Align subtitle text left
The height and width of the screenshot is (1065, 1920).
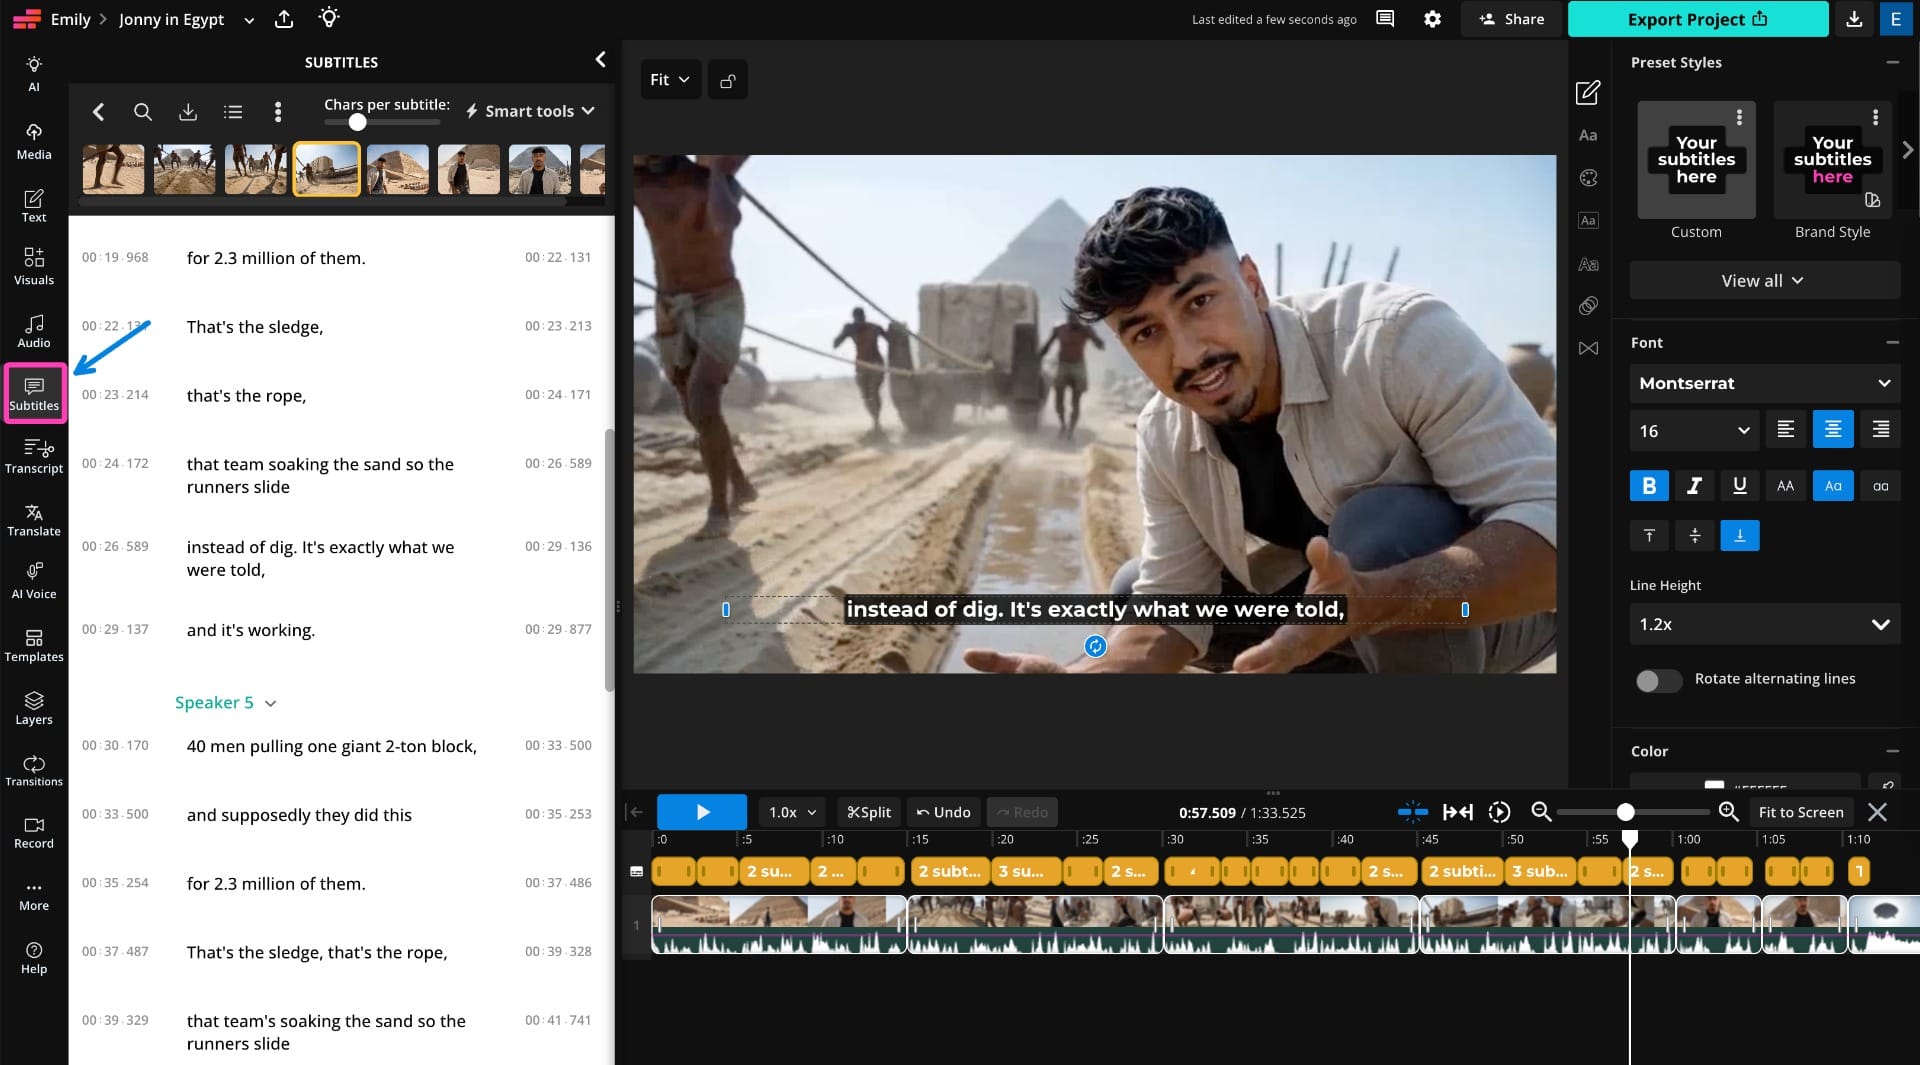point(1786,429)
